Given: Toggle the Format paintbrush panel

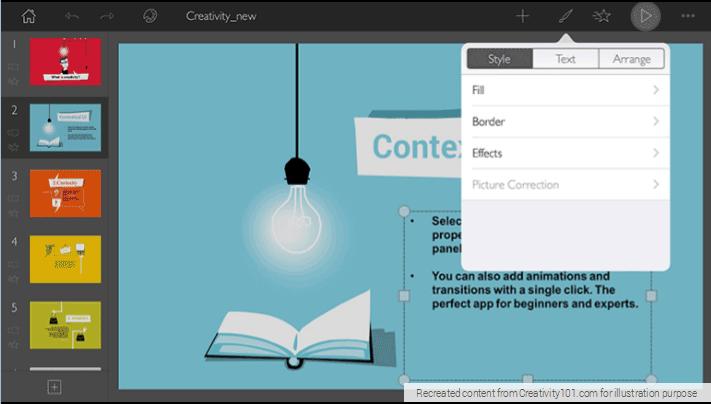Looking at the screenshot, I should pos(565,16).
